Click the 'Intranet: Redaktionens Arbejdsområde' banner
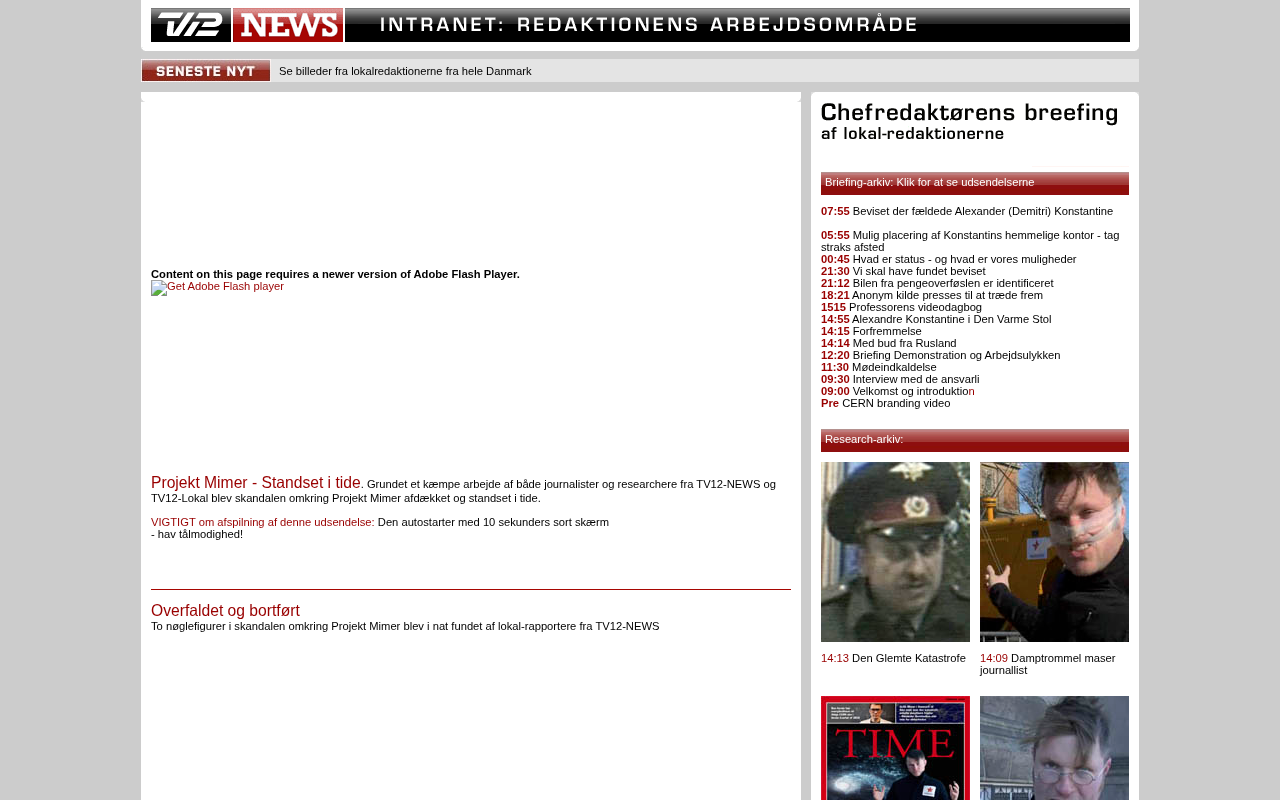 737,25
